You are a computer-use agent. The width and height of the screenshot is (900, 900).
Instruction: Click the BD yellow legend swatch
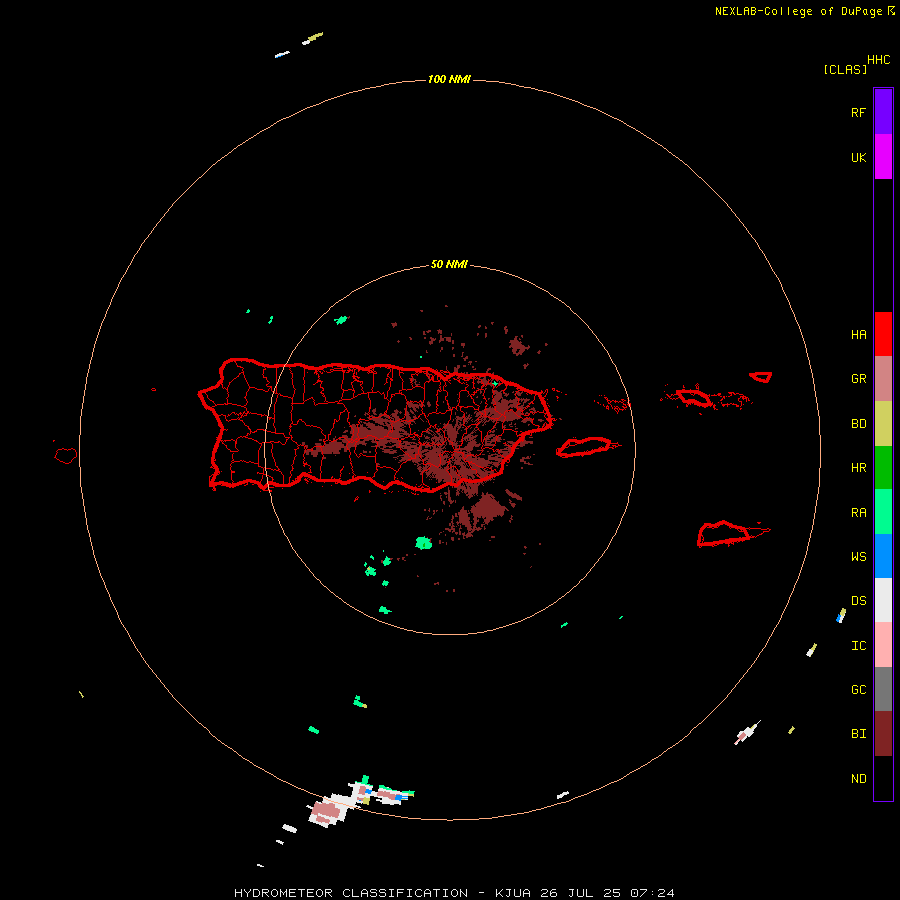(x=883, y=424)
